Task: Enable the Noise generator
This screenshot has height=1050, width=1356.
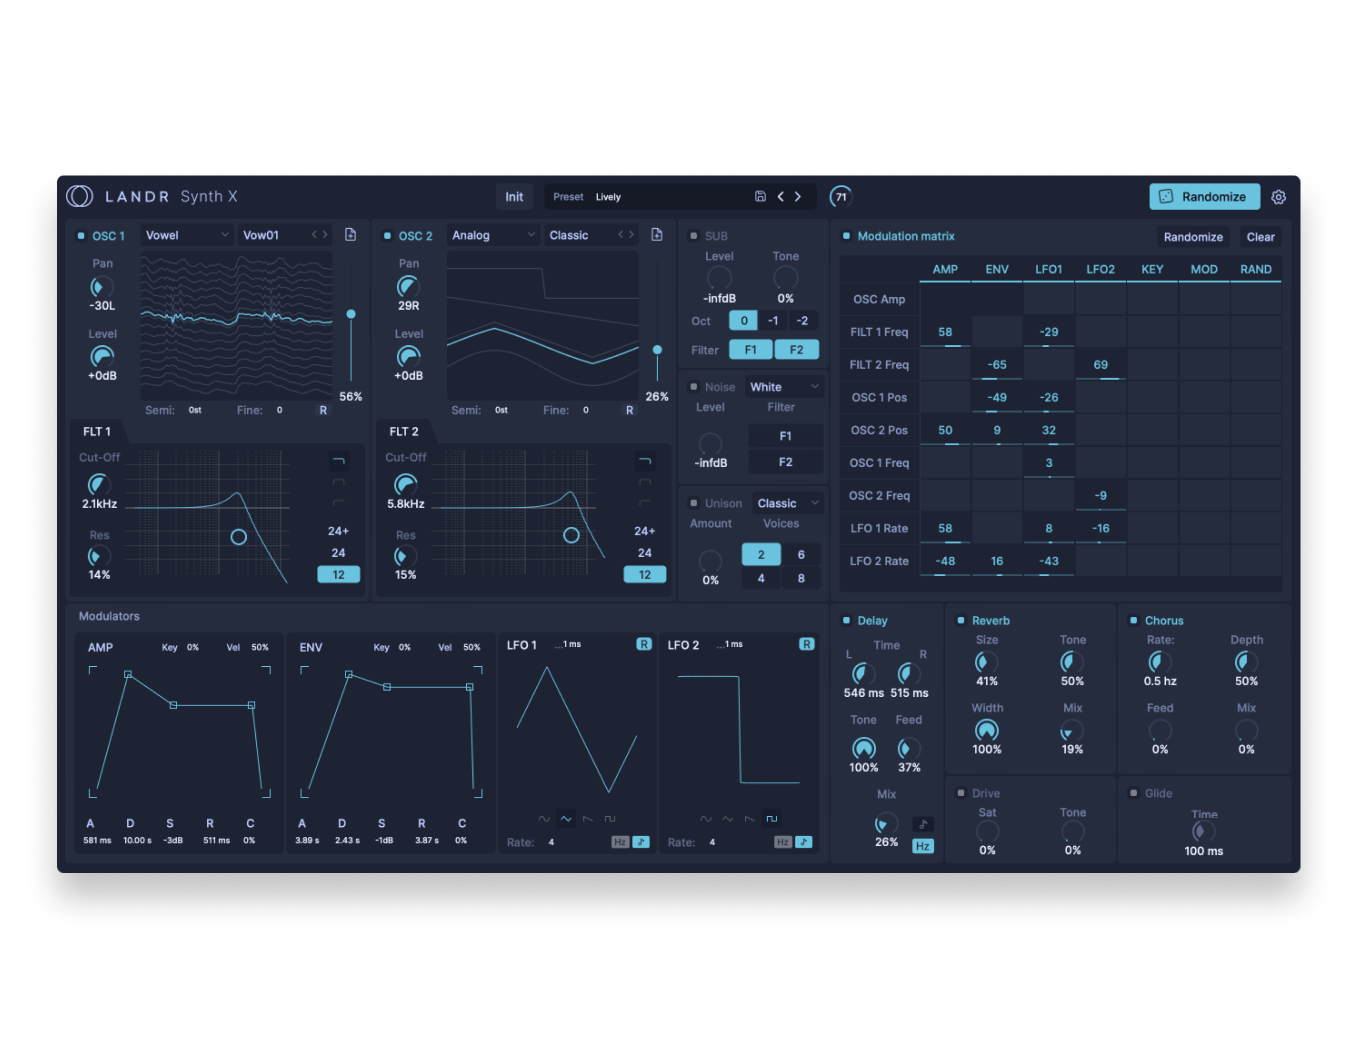Action: coord(694,387)
